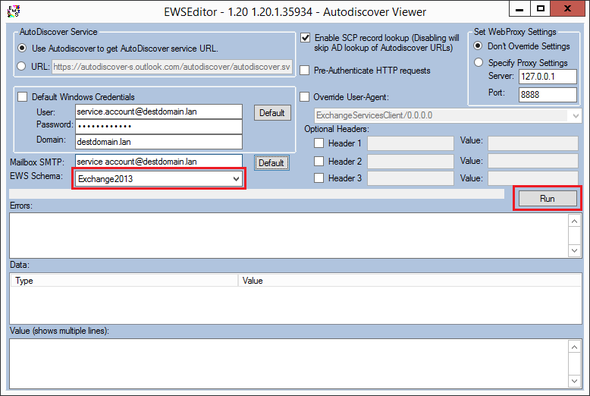
Task: Click the EWSEditor app icon in title bar
Action: coord(13,11)
